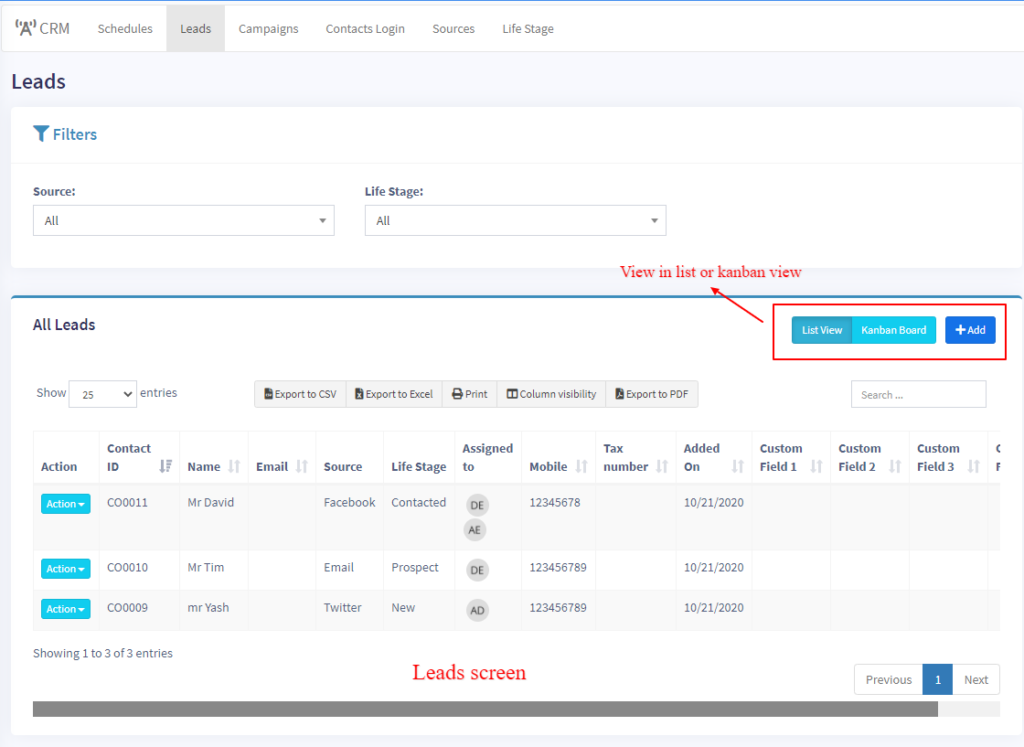Click the Add lead button
The width and height of the screenshot is (1024, 747).
(970, 330)
